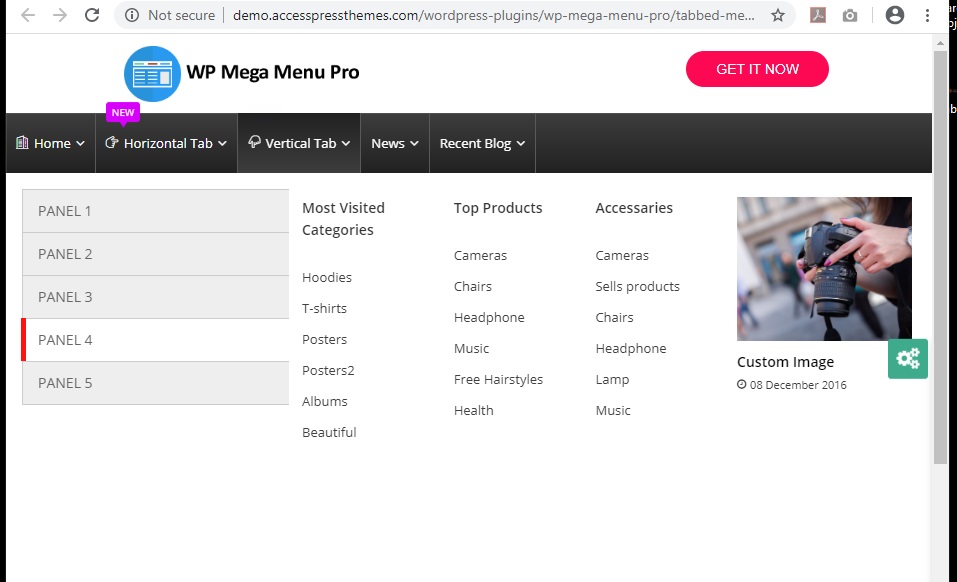Open the Hoodies category link
957x582 pixels.
click(327, 278)
